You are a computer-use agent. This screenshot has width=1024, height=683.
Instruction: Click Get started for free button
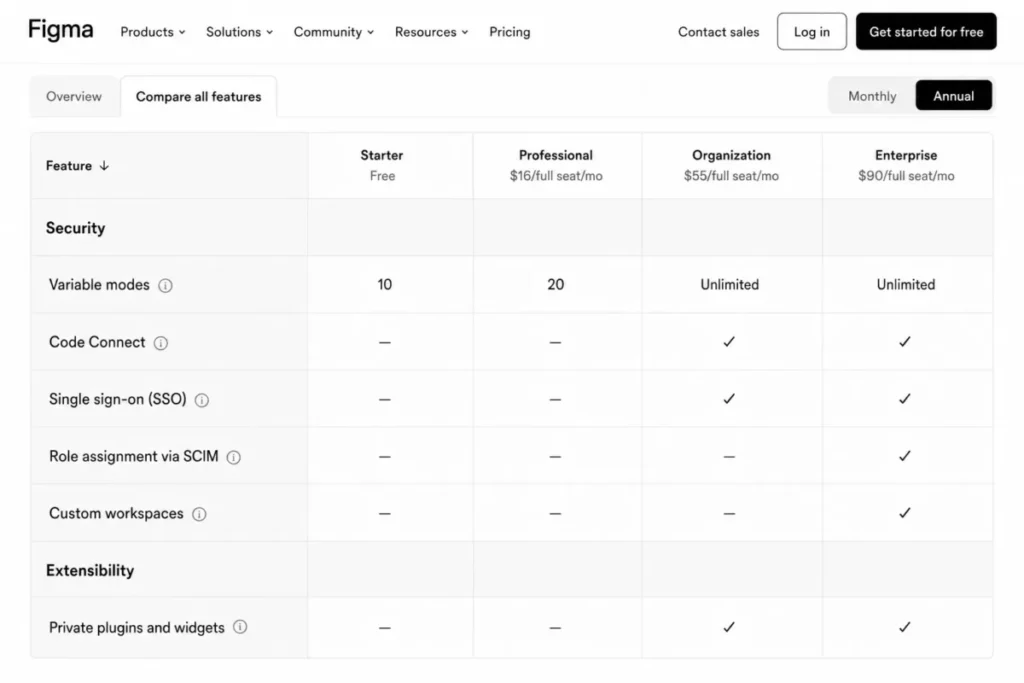(x=926, y=31)
